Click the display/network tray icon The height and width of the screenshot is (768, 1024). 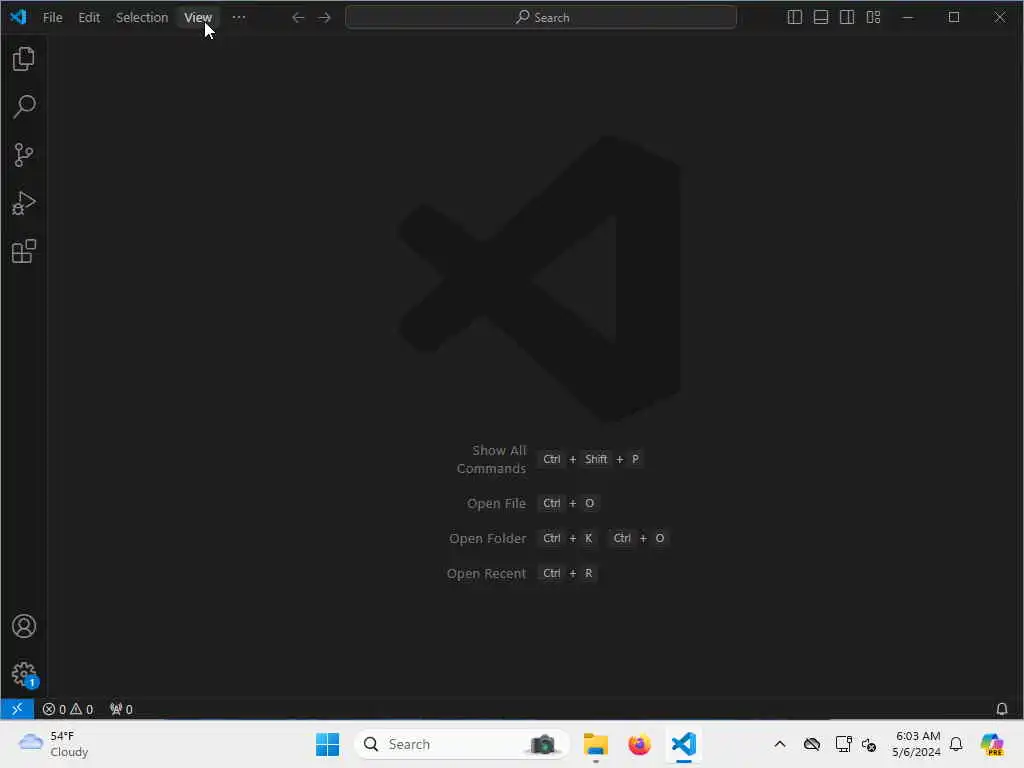pyautogui.click(x=843, y=744)
